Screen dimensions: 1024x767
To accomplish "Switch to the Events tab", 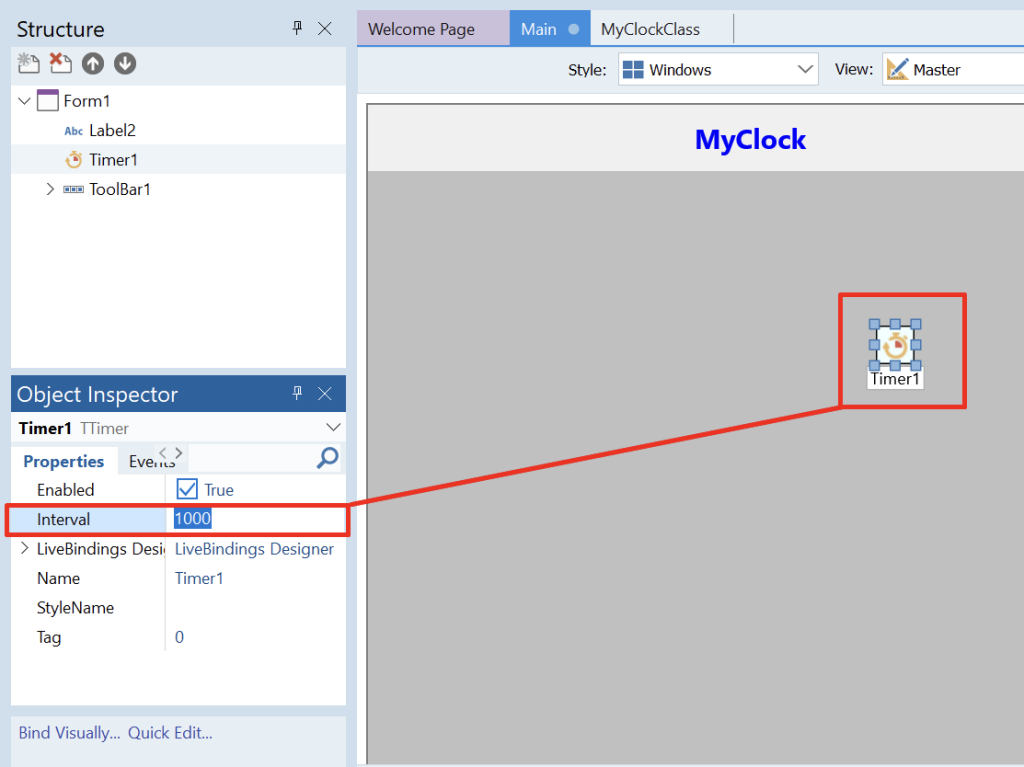I will (x=152, y=461).
